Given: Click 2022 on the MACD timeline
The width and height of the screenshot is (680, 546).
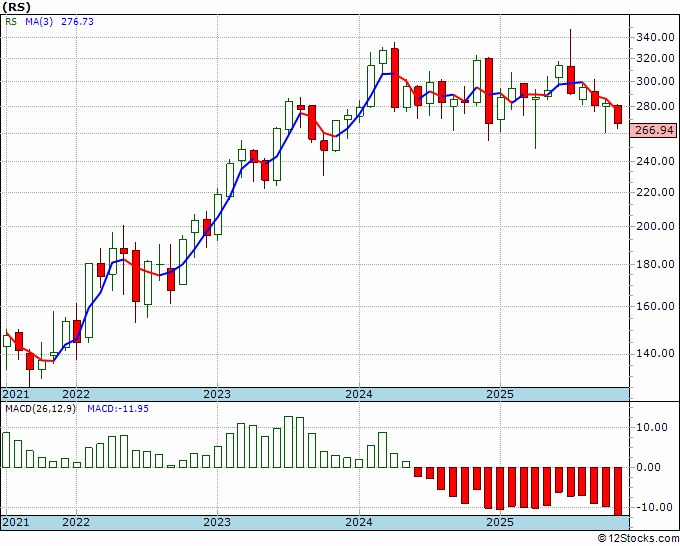Looking at the screenshot, I should click(76, 522).
